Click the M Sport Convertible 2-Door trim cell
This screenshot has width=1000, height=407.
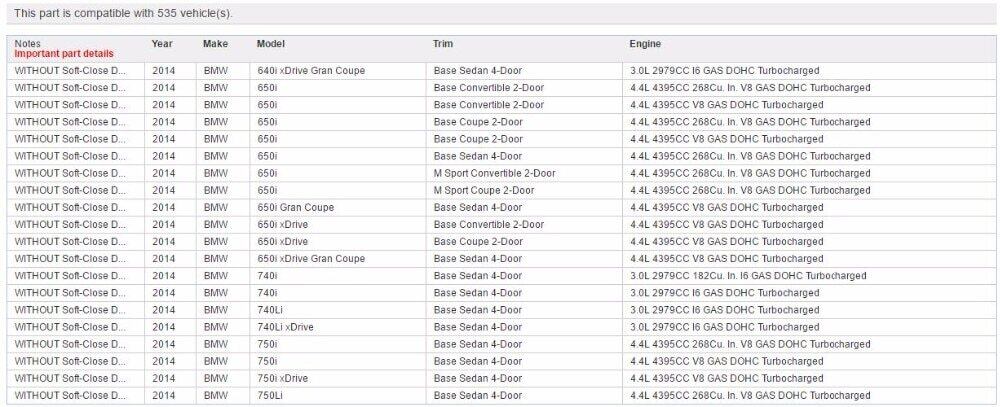point(494,173)
